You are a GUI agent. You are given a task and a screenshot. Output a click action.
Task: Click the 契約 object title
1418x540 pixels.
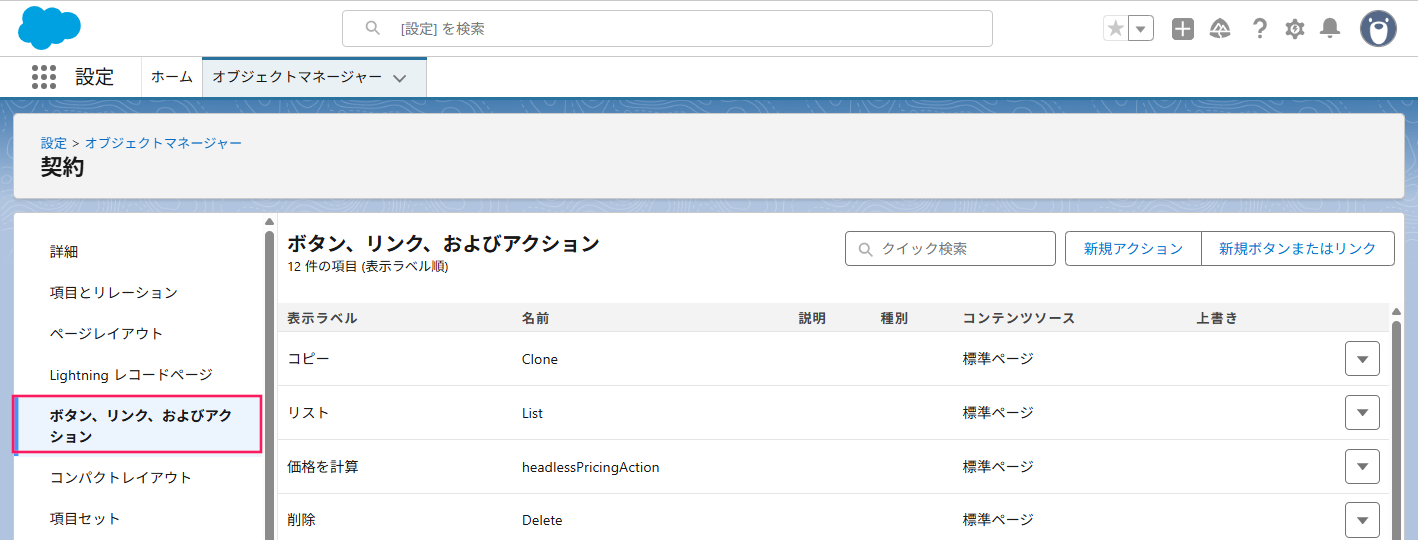(x=62, y=168)
